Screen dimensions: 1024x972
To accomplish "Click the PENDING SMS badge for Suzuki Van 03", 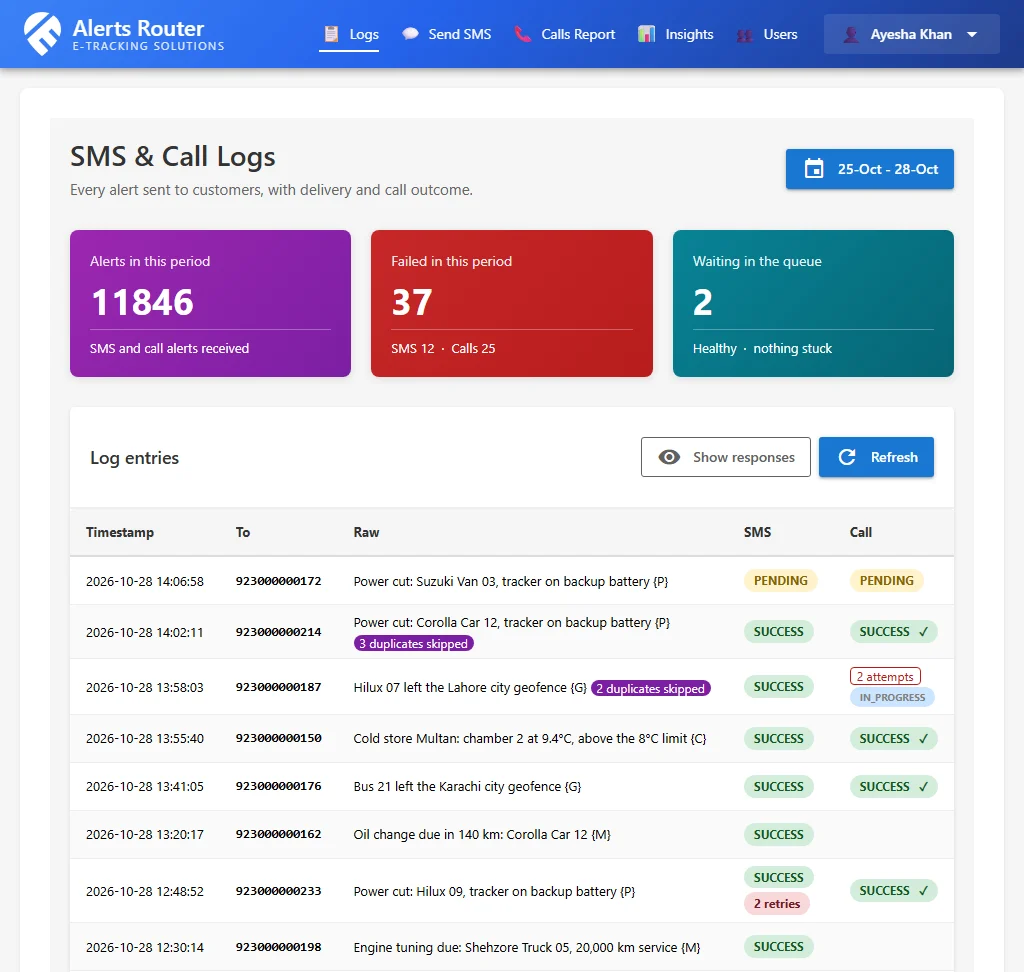I will pyautogui.click(x=780, y=581).
